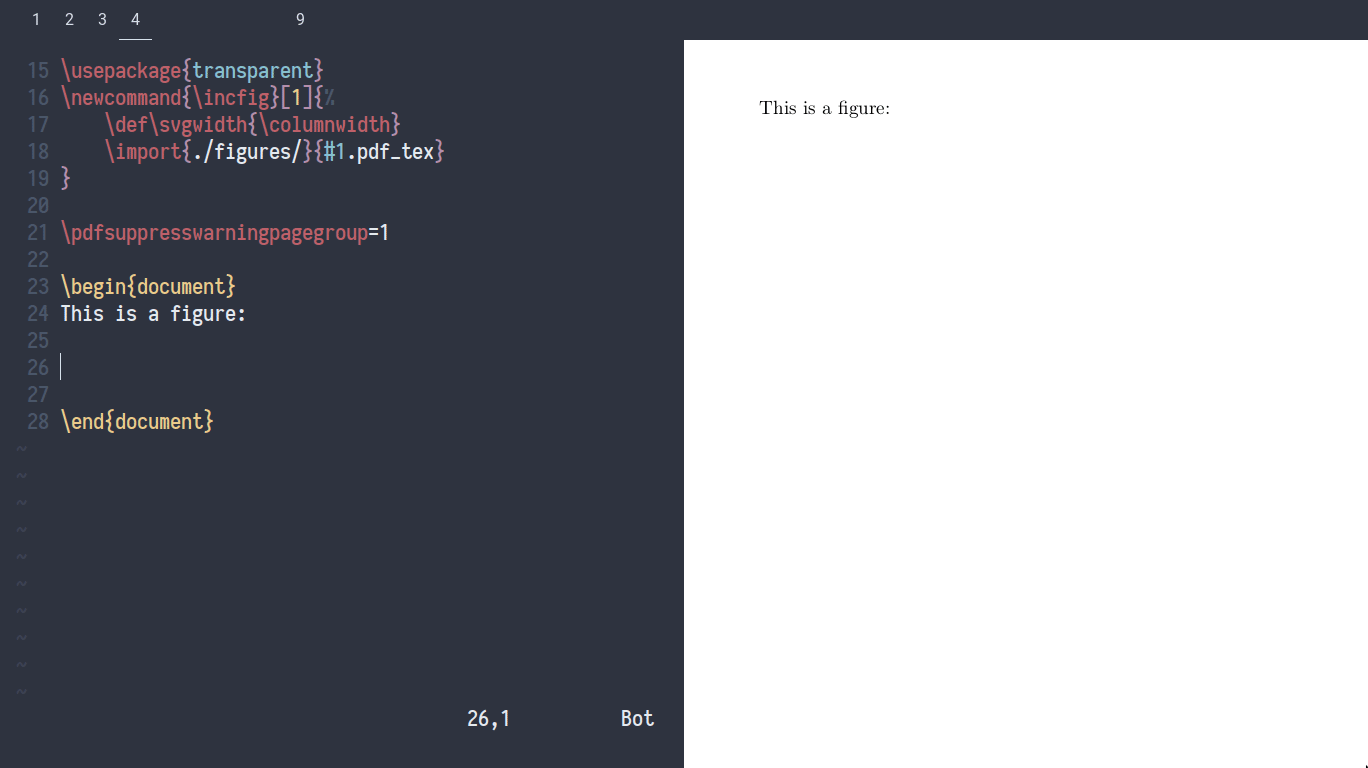Place cursor on \end{document}
This screenshot has height=768, width=1368.
pos(137,421)
